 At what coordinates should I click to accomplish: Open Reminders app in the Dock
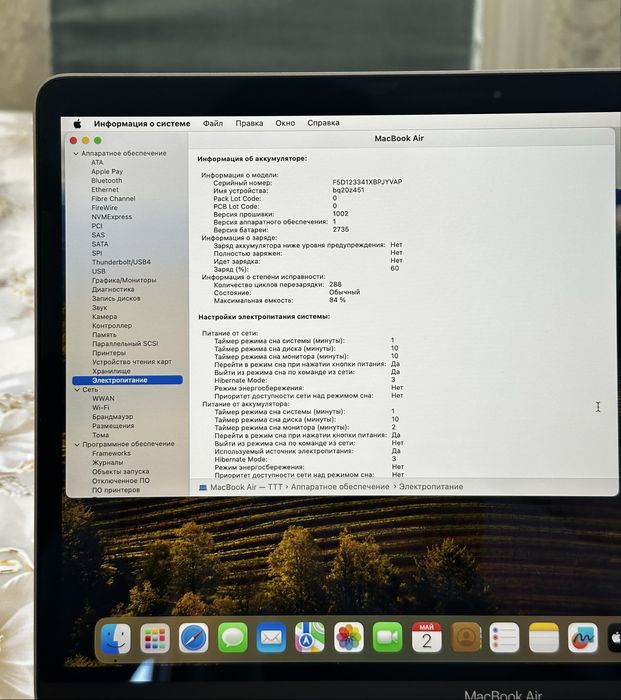pyautogui.click(x=504, y=638)
